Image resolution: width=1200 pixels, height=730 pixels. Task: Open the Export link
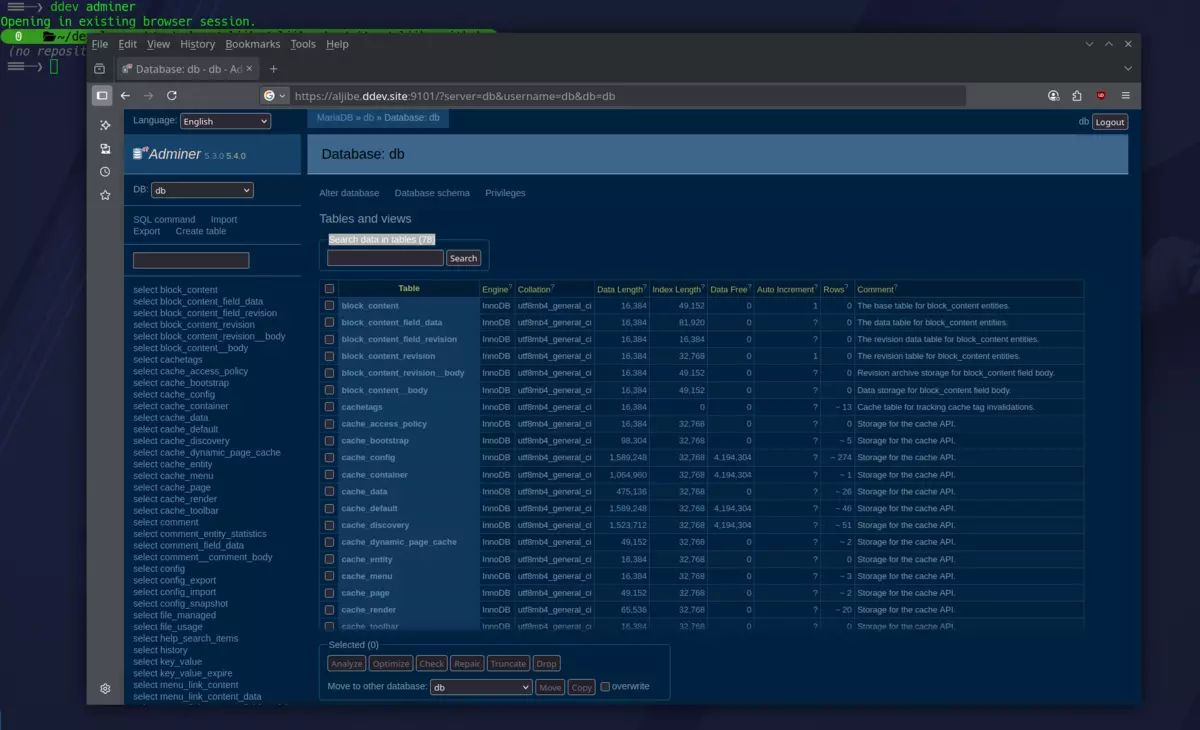point(147,231)
